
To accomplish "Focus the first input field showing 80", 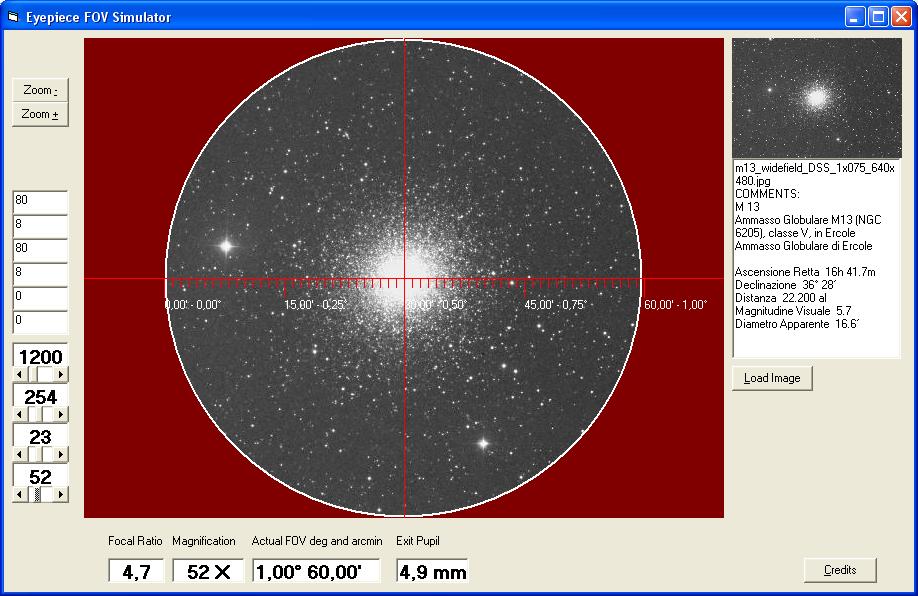I will click(x=40, y=202).
